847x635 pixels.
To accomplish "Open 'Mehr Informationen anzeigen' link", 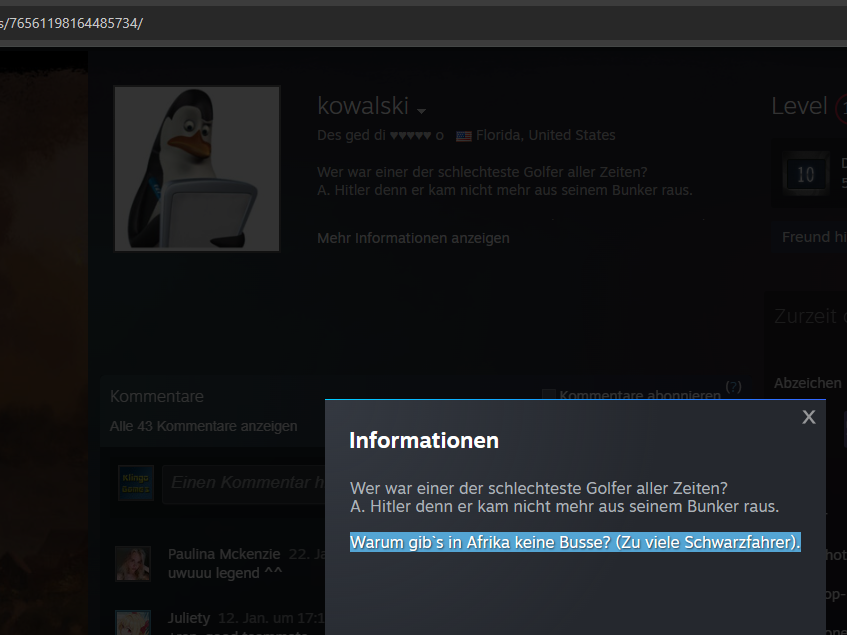I will pyautogui.click(x=413, y=238).
